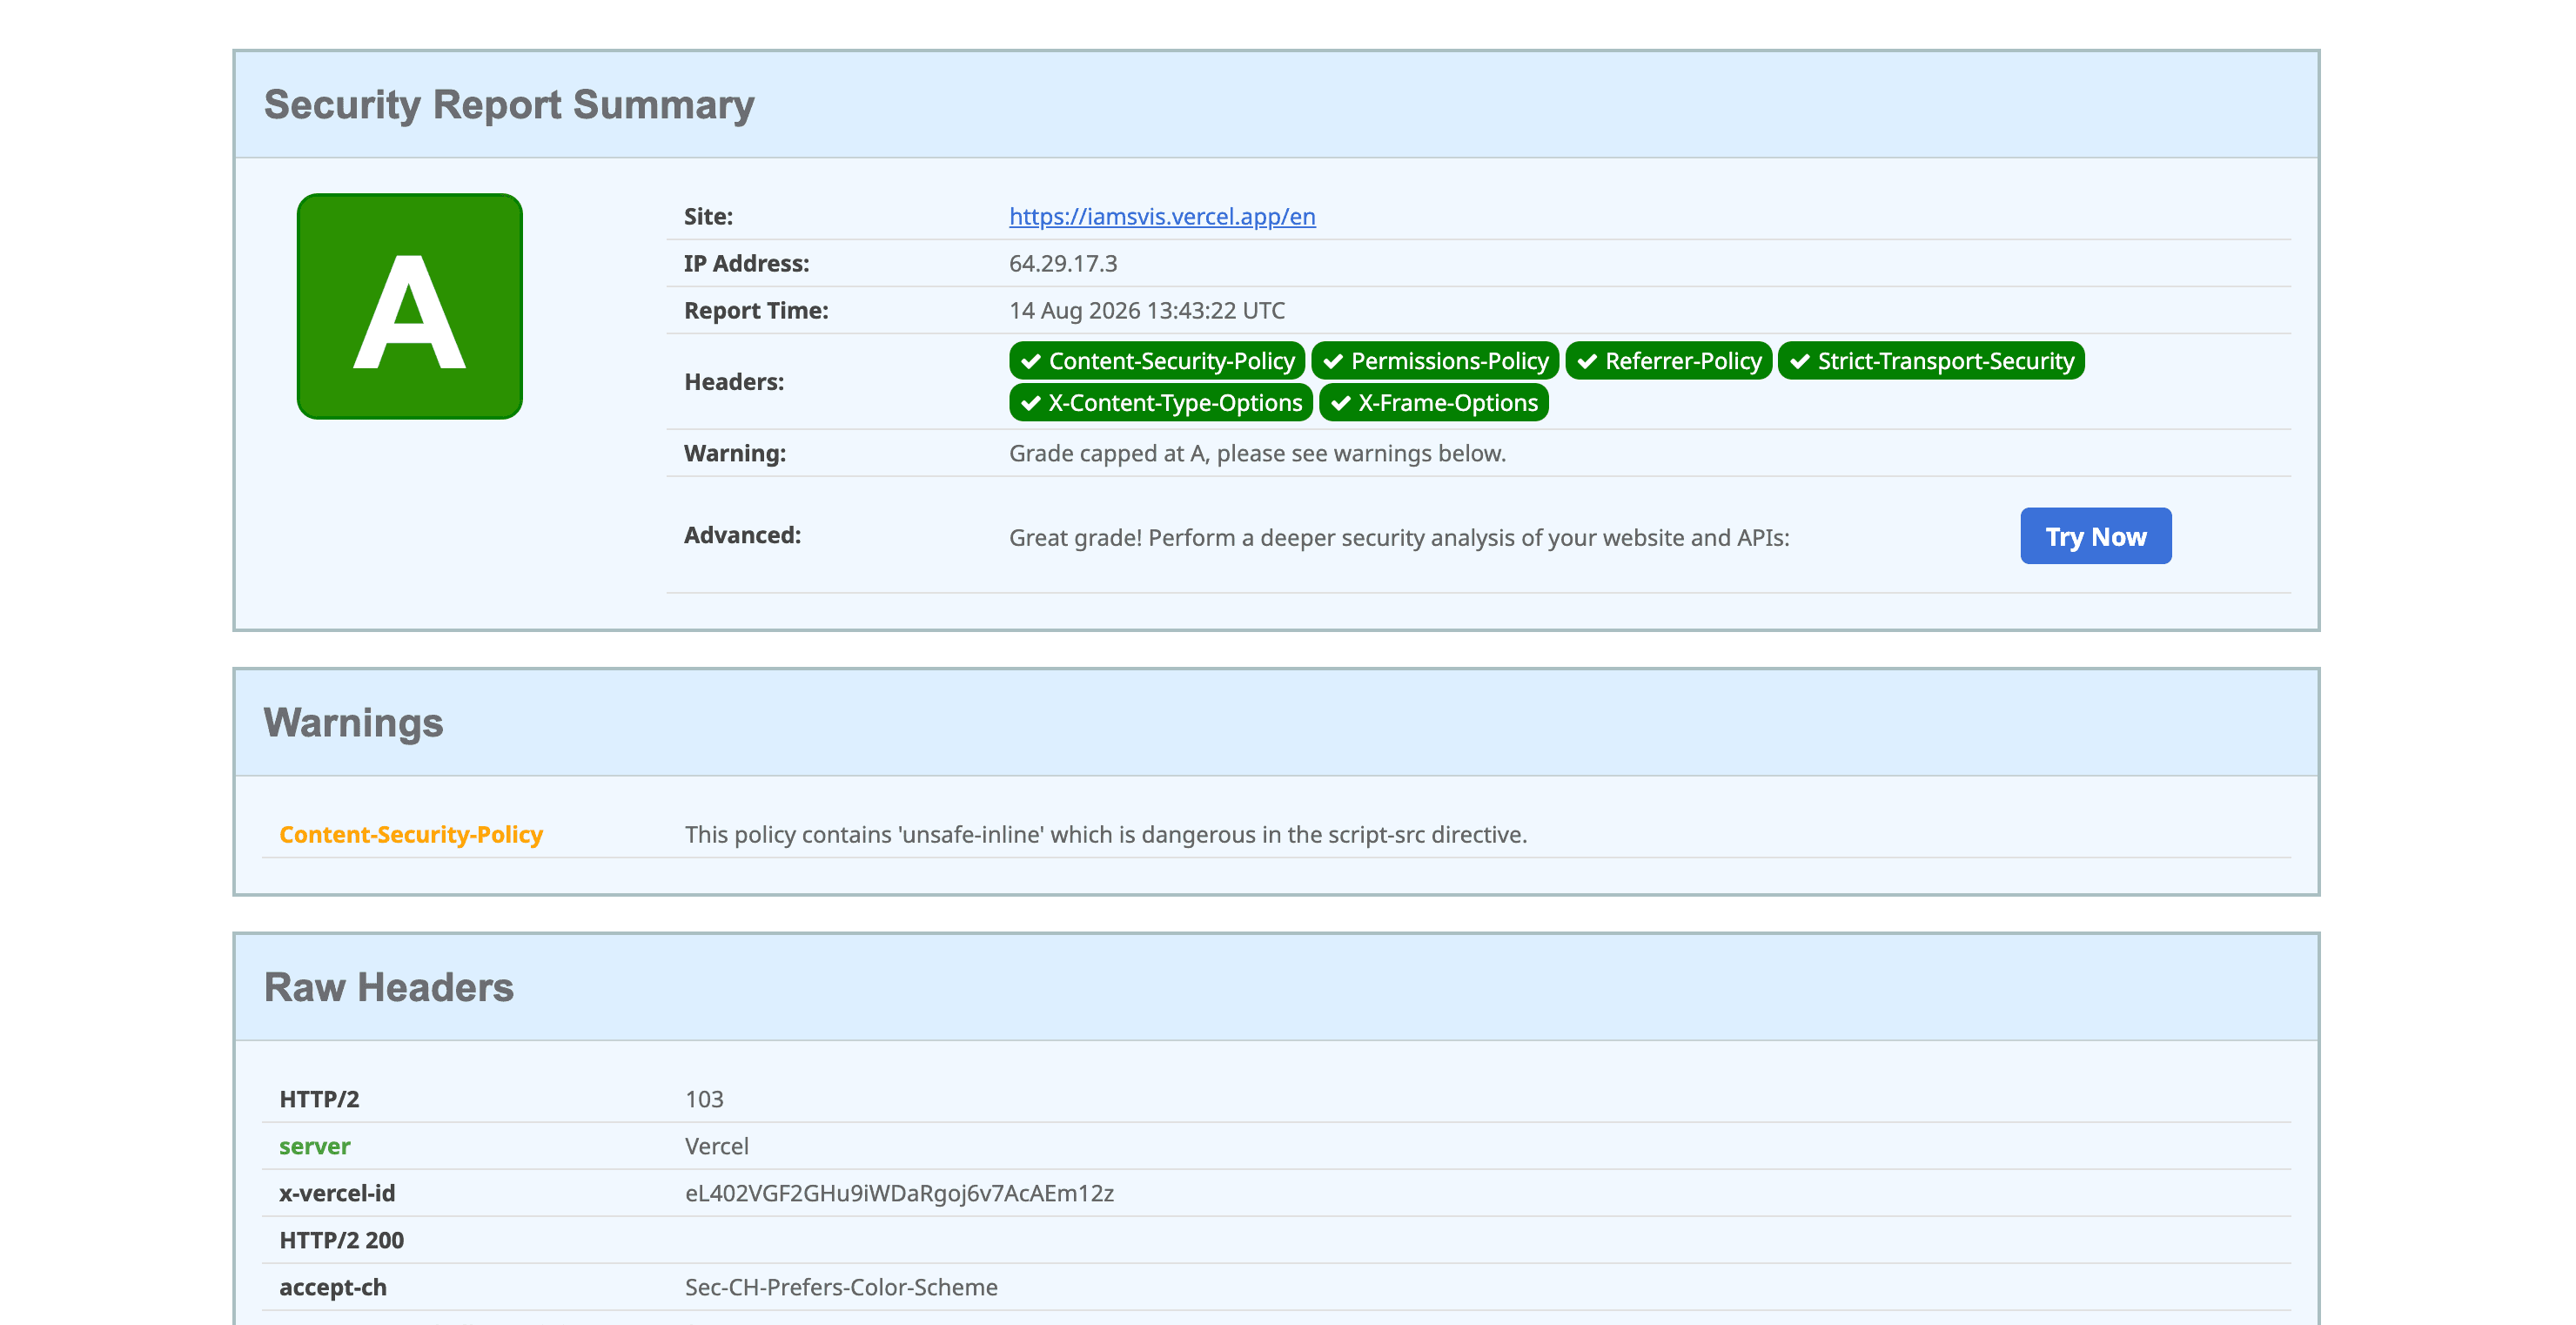2576x1325 pixels.
Task: Click the Strict-Transport-Security header badge
Action: (1931, 361)
